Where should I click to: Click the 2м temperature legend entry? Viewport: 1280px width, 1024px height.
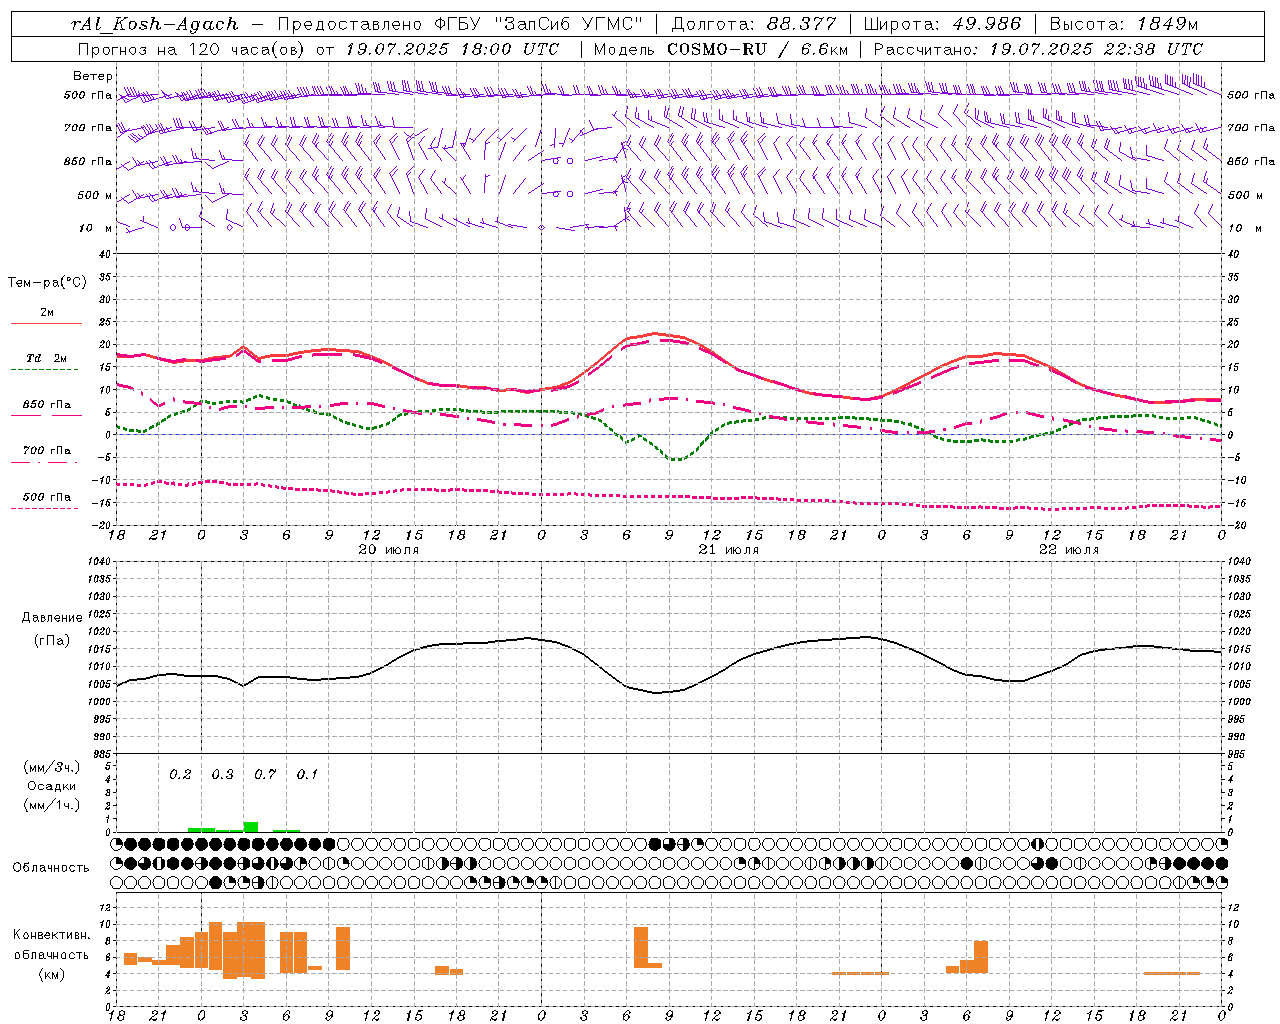[x=47, y=312]
